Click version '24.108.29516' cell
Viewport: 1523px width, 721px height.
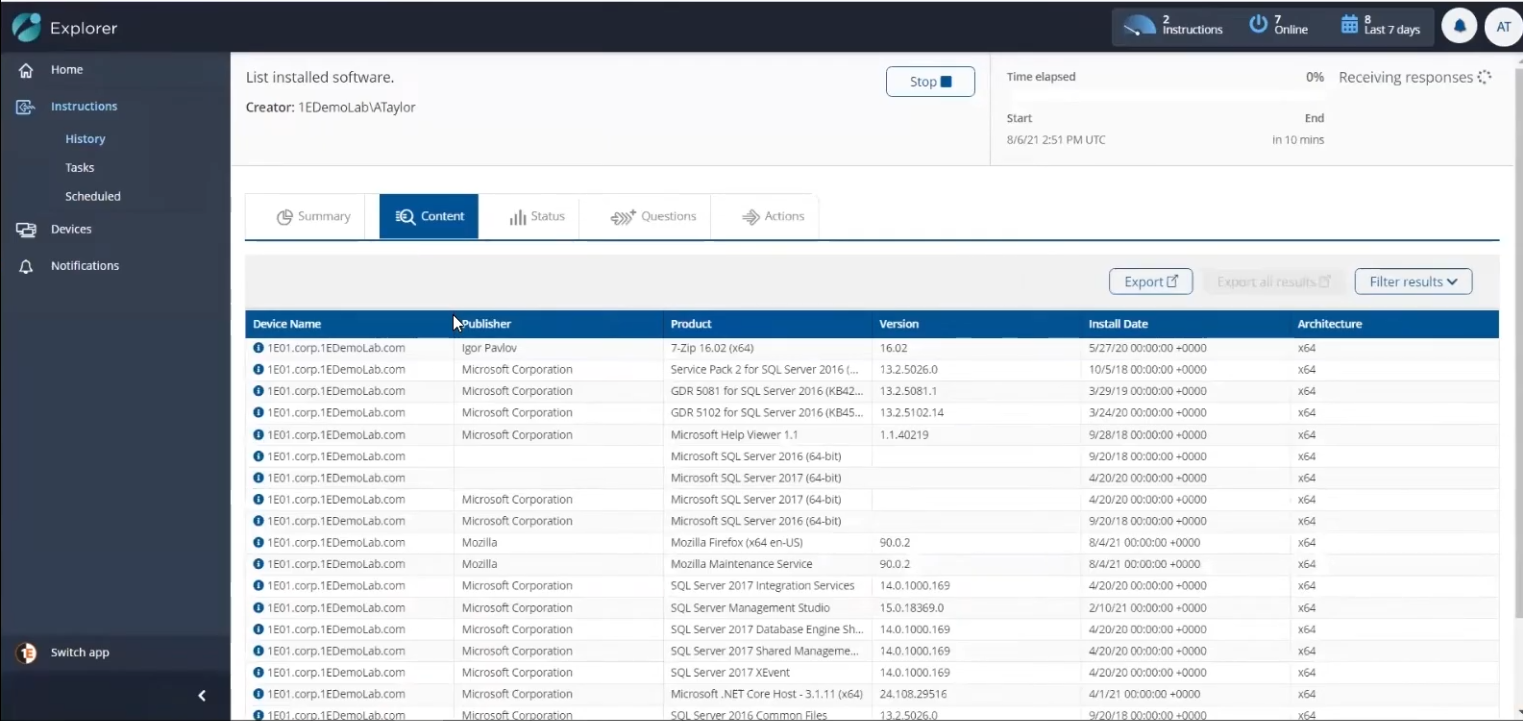coord(913,694)
